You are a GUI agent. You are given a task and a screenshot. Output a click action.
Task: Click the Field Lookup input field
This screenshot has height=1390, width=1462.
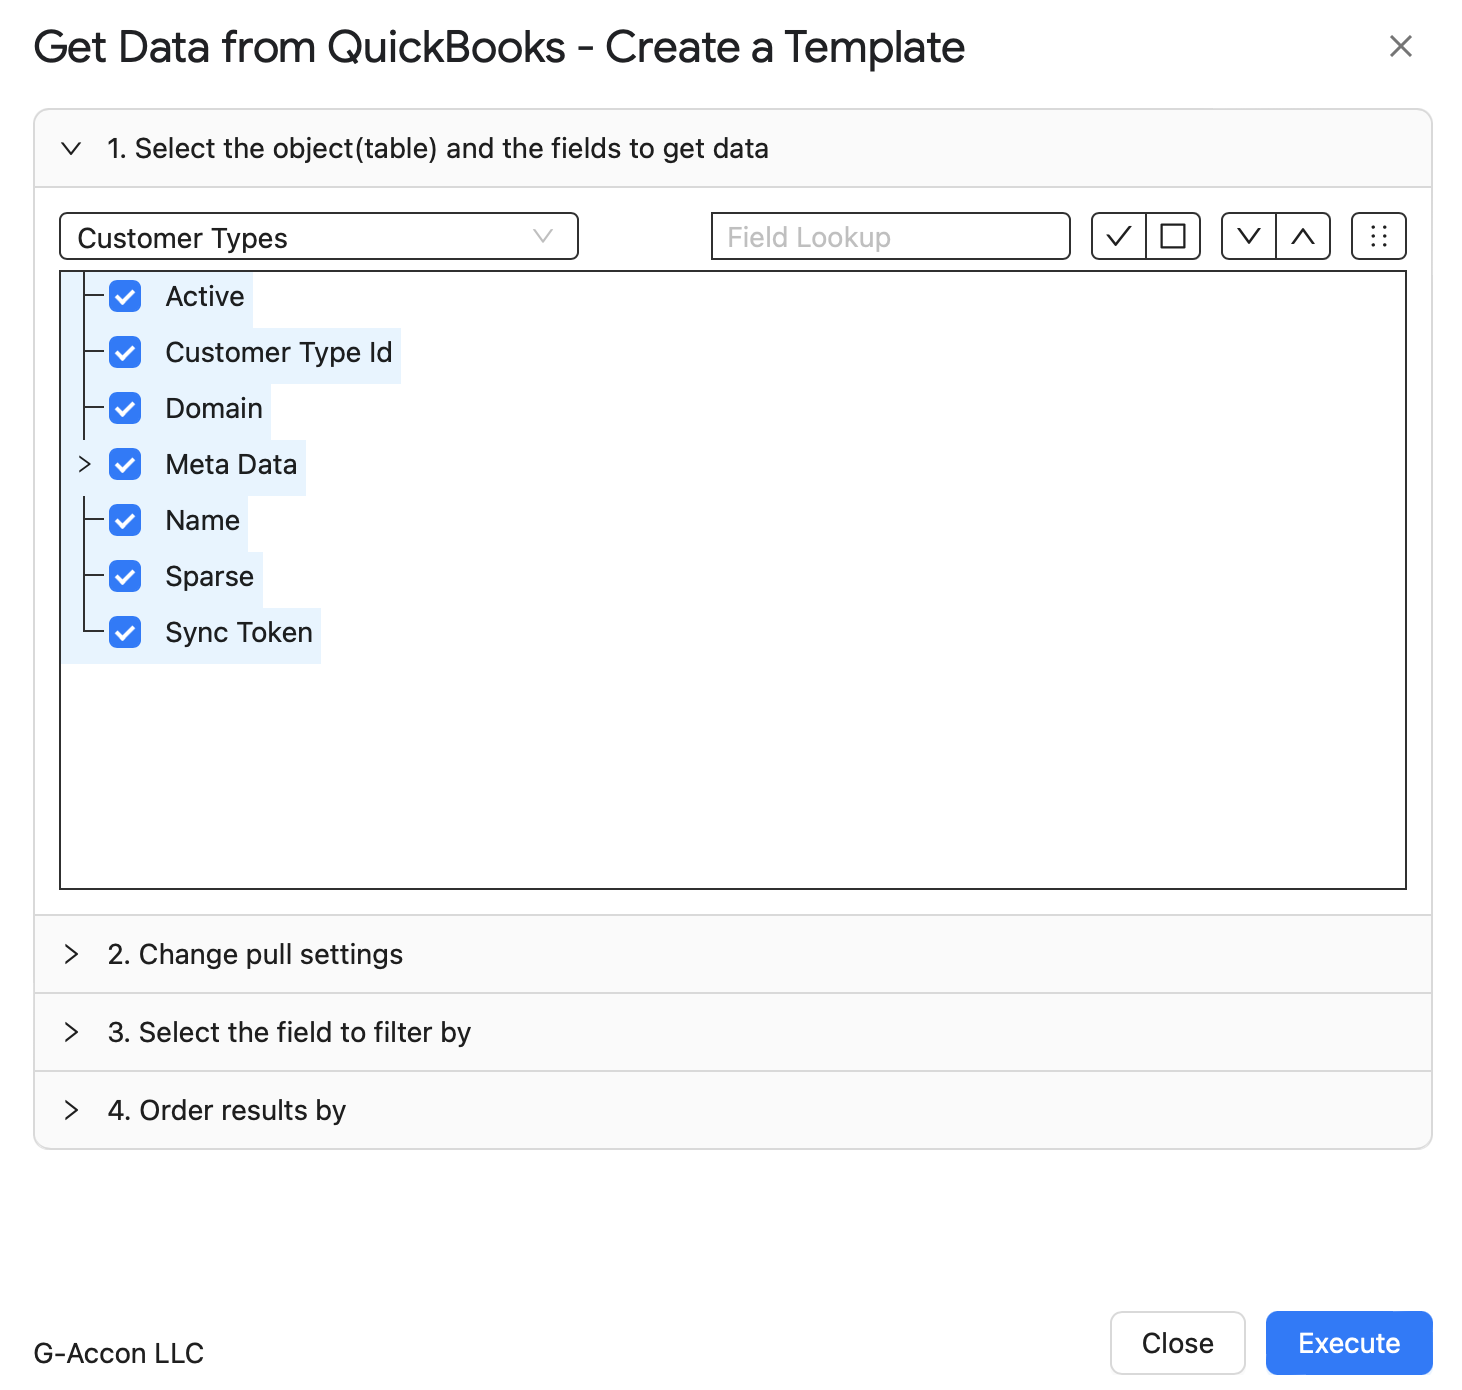coord(891,237)
